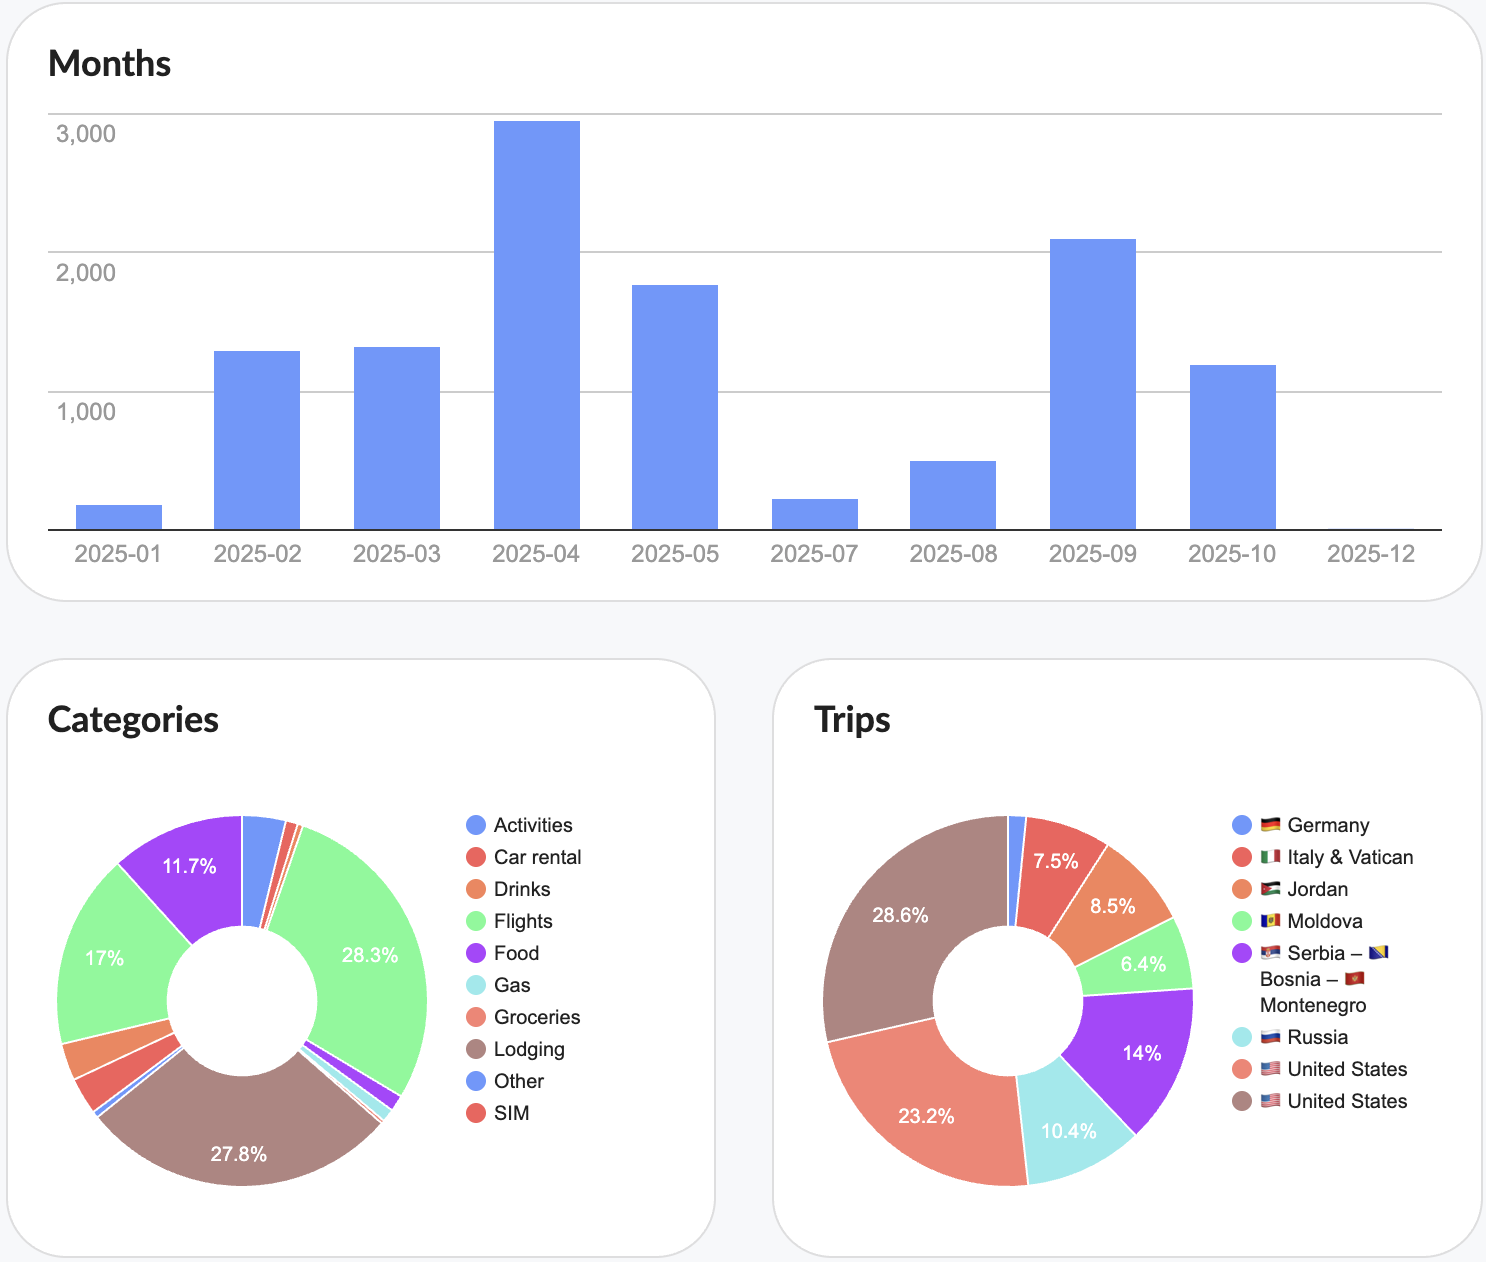Click the Serbia flag icon in legend
This screenshot has height=1262, width=1486.
point(1270,953)
